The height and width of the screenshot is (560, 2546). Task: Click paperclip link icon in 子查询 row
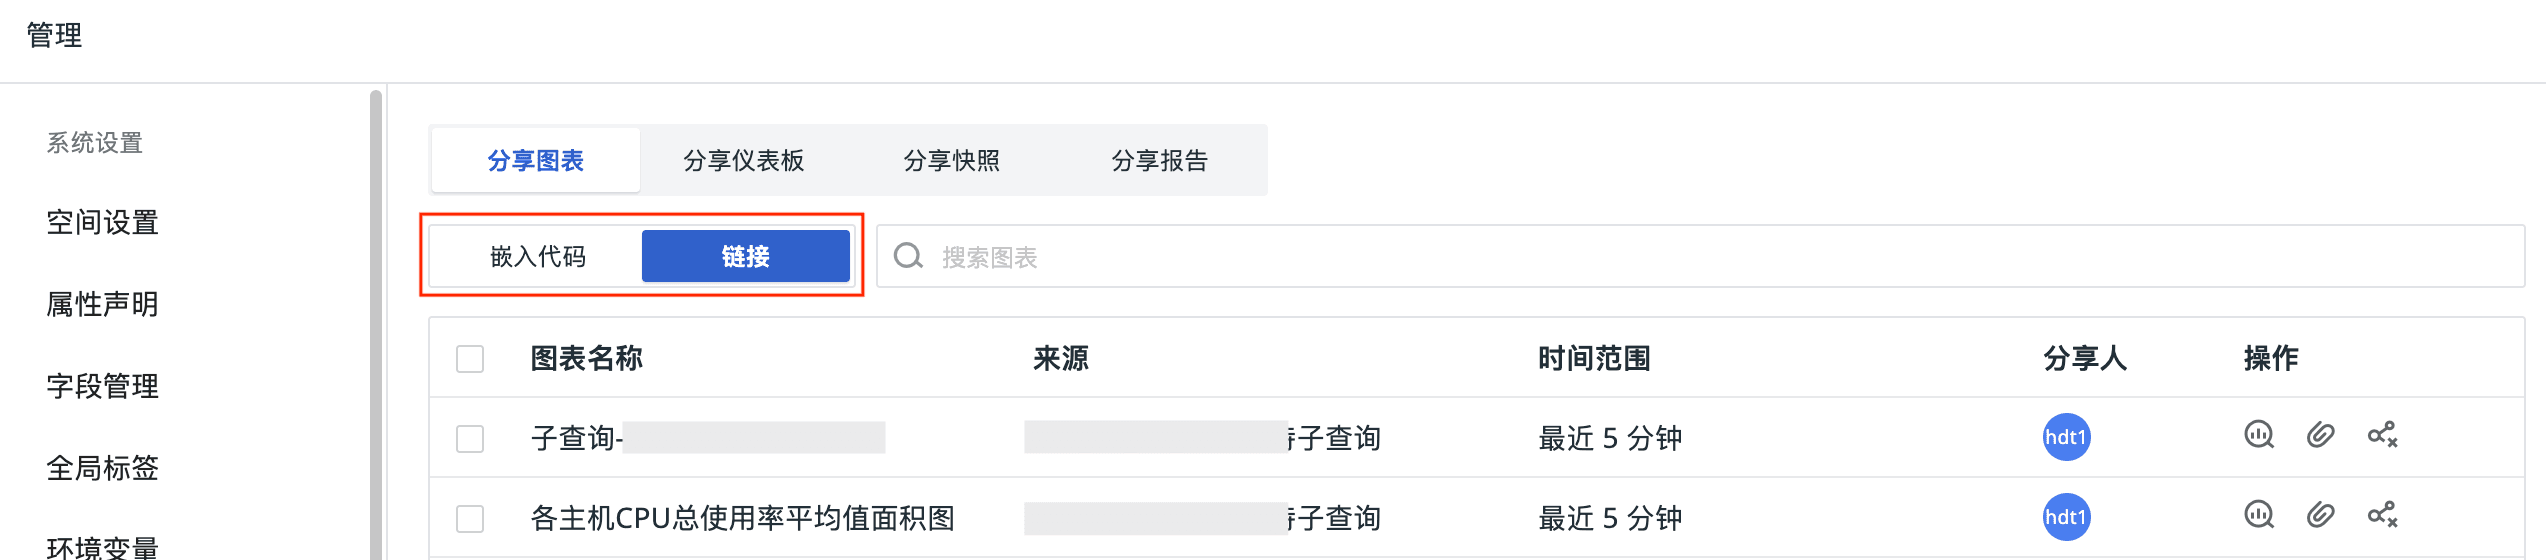click(2321, 435)
